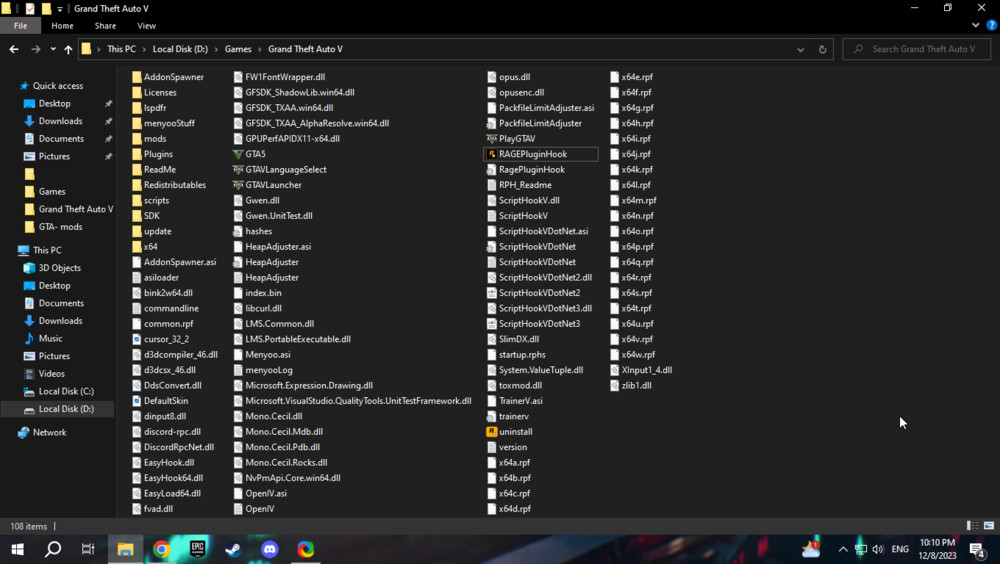Open File Explorer help question mark
The height and width of the screenshot is (564, 1000).
(991, 26)
